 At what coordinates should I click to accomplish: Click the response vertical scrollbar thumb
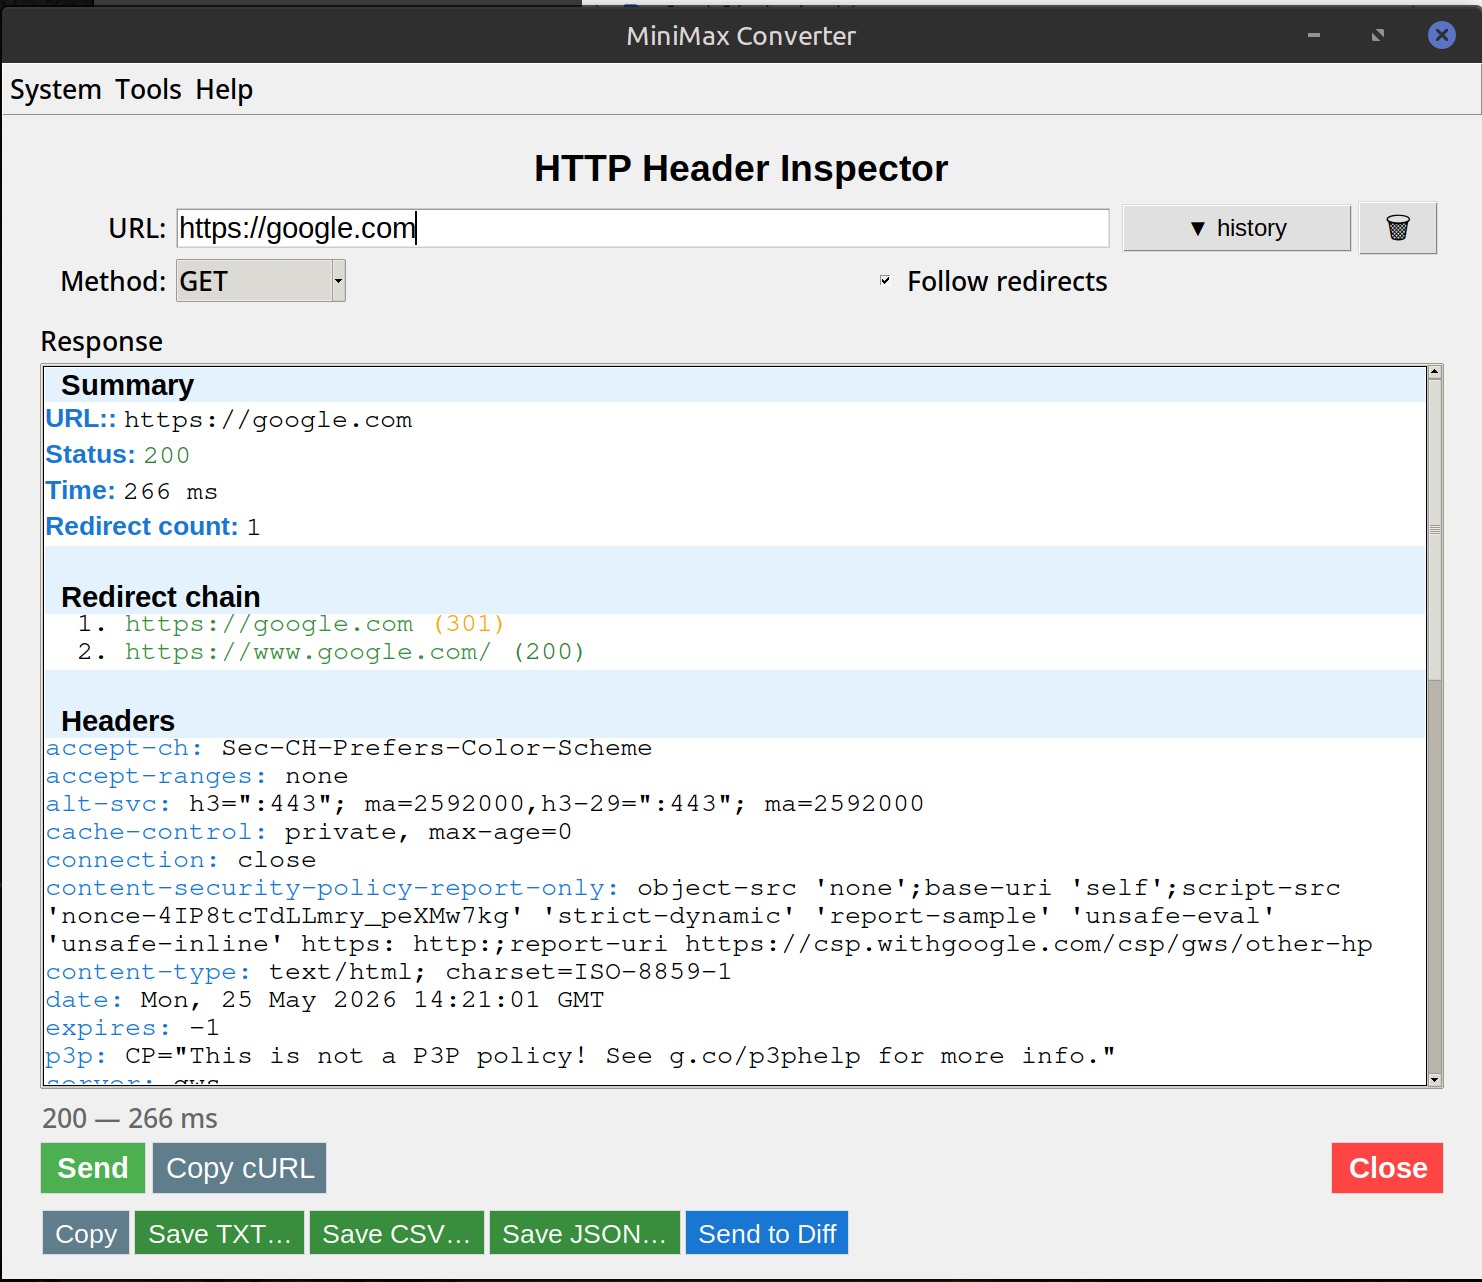pos(1435,529)
